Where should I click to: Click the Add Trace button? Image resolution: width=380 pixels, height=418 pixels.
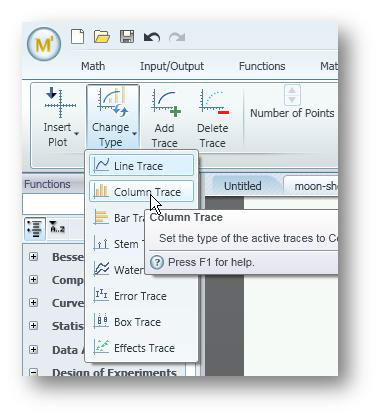coord(165,118)
